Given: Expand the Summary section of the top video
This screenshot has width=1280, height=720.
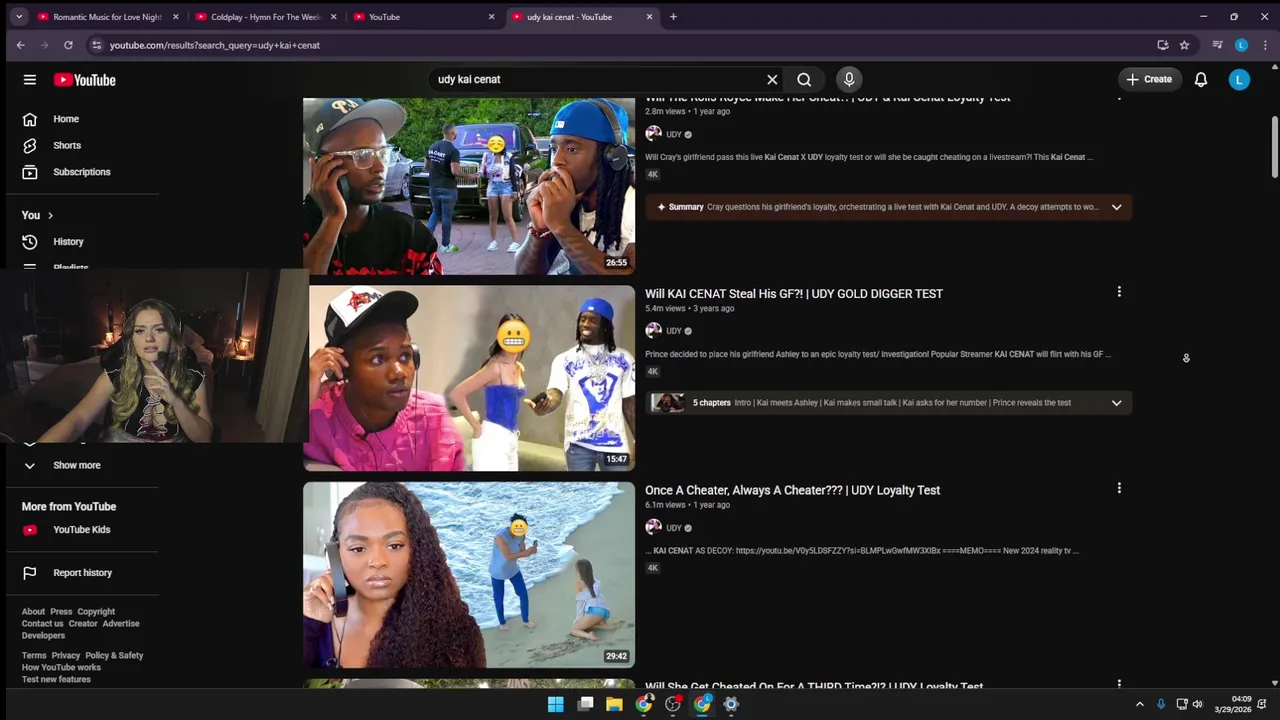Looking at the screenshot, I should coord(1116,207).
